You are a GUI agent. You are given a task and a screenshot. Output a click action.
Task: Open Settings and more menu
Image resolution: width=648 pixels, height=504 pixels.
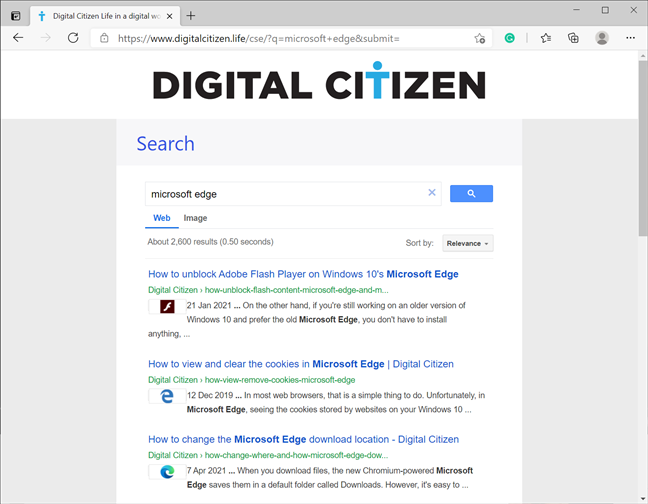[x=630, y=38]
